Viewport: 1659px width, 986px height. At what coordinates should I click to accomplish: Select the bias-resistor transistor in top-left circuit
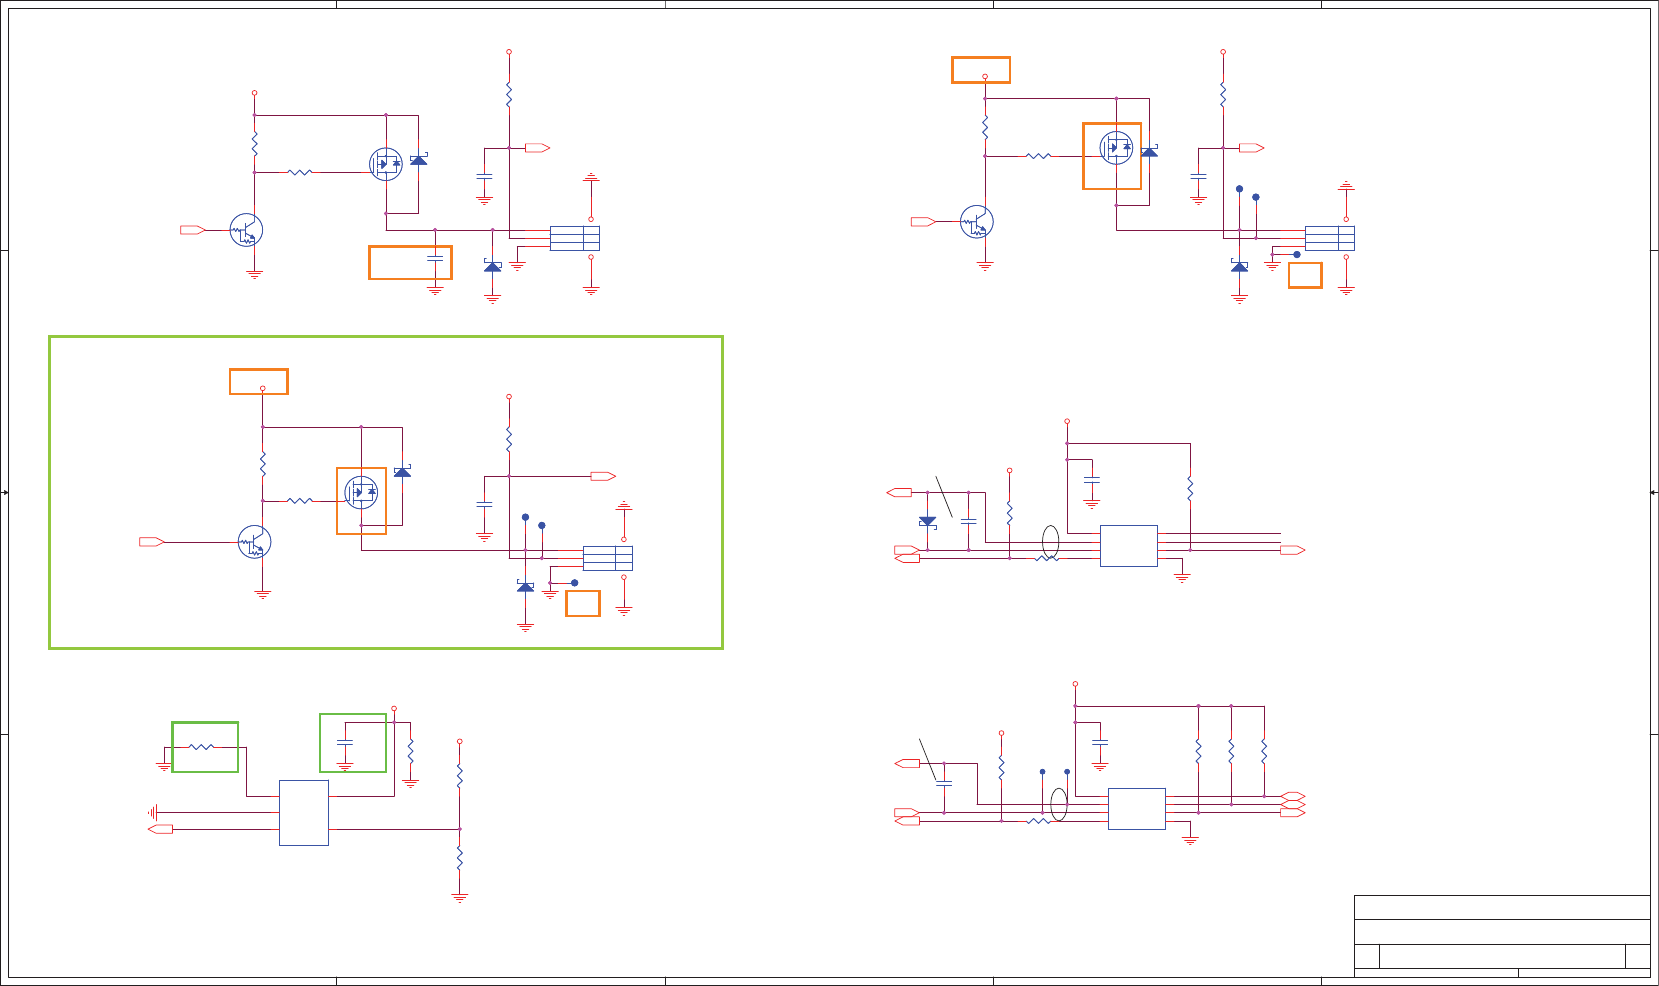(x=246, y=230)
